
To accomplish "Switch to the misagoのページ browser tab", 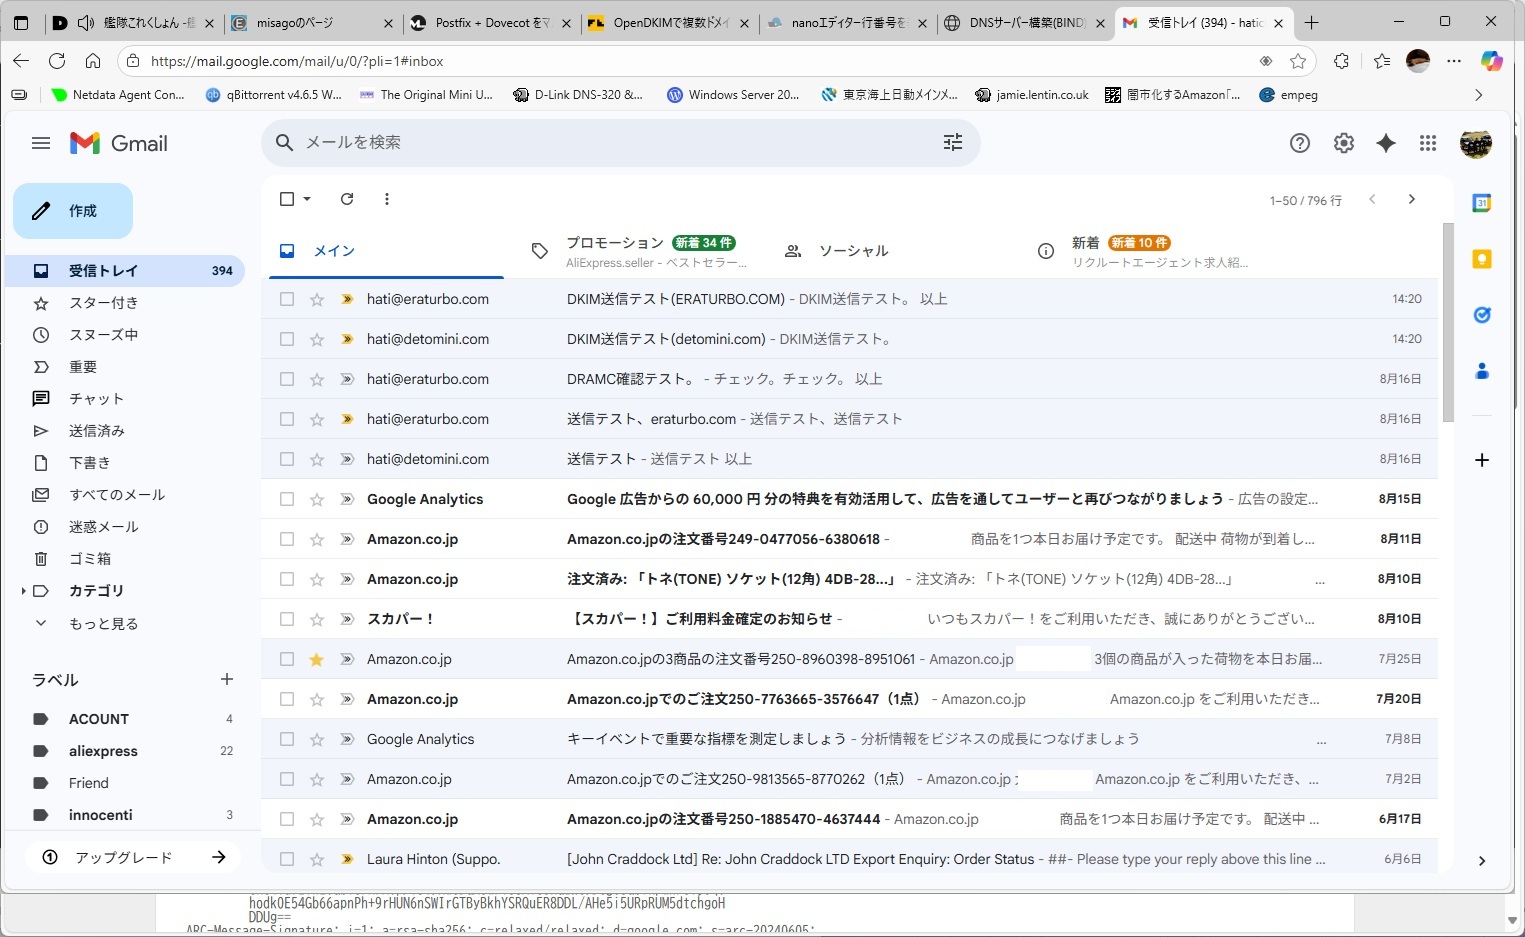I will 313,22.
